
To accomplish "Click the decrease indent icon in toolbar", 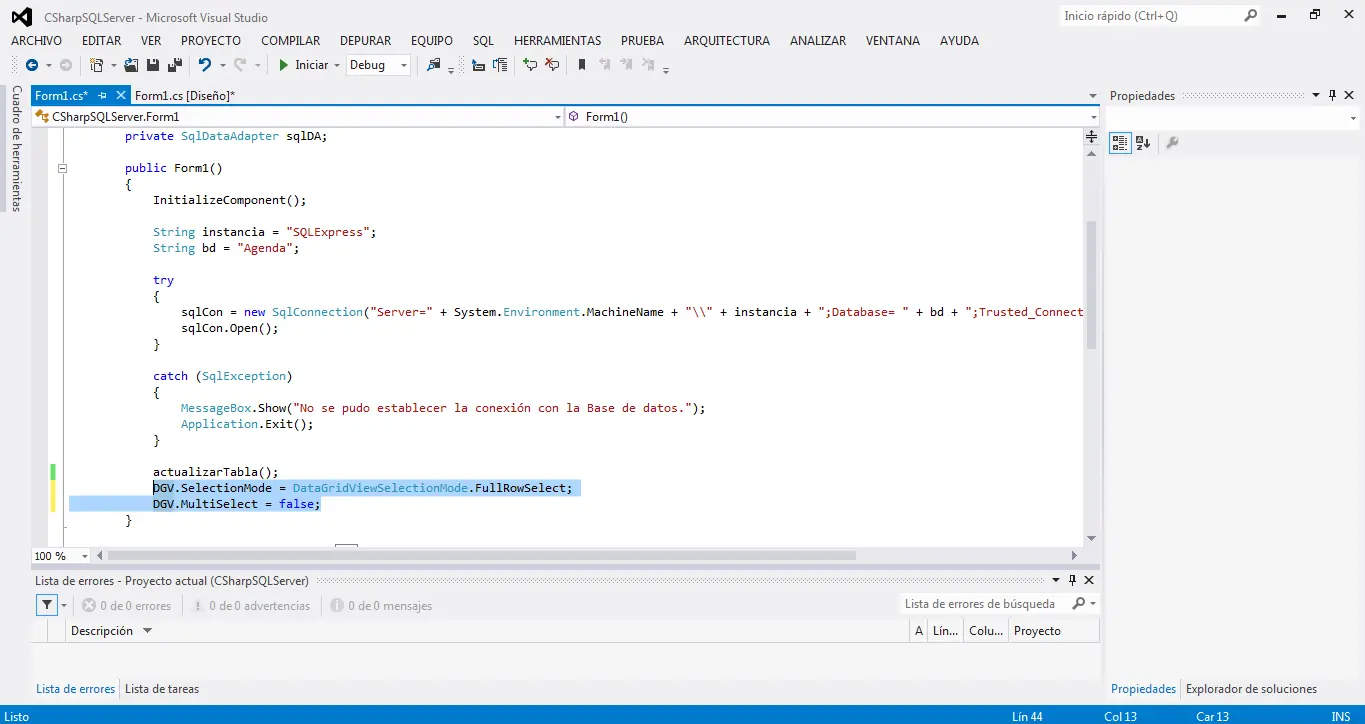I will (478, 65).
